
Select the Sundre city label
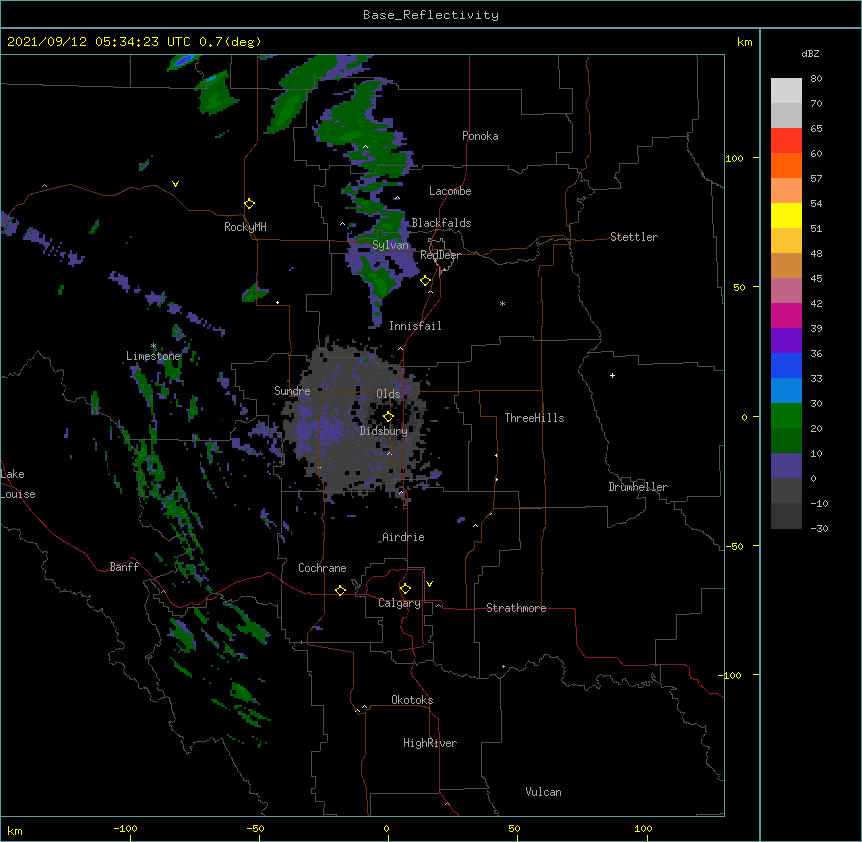coord(292,391)
